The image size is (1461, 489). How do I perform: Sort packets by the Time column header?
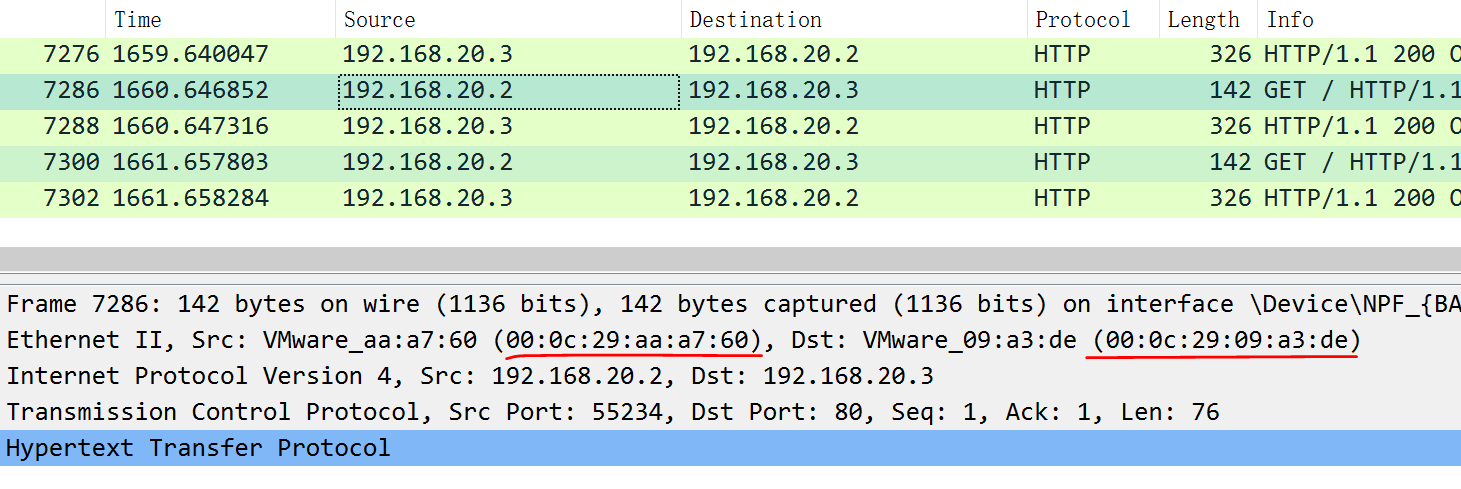pos(137,19)
